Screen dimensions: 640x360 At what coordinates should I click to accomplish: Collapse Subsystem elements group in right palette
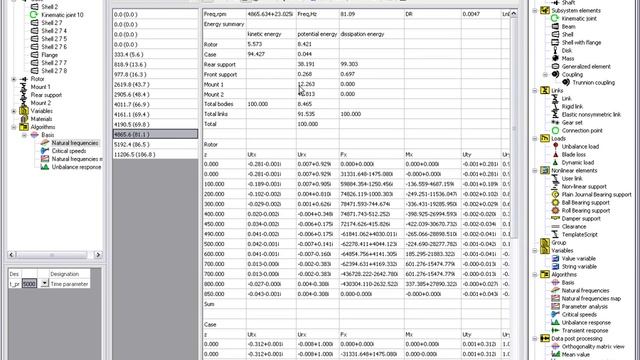point(535,11)
